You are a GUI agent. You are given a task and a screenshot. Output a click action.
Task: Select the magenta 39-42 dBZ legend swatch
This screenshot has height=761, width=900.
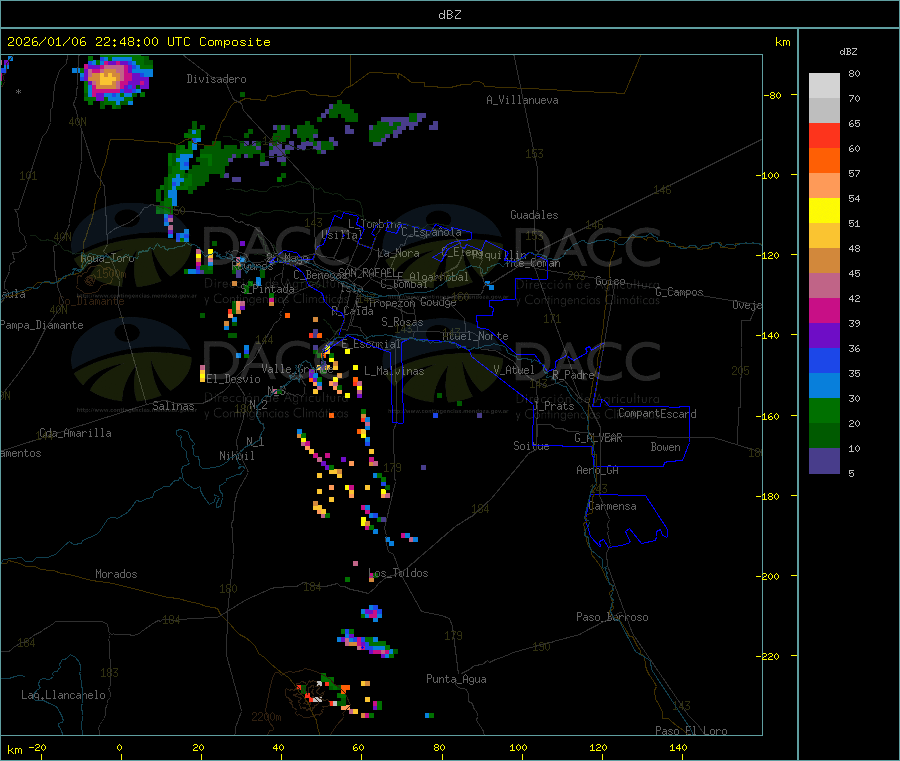pos(824,310)
